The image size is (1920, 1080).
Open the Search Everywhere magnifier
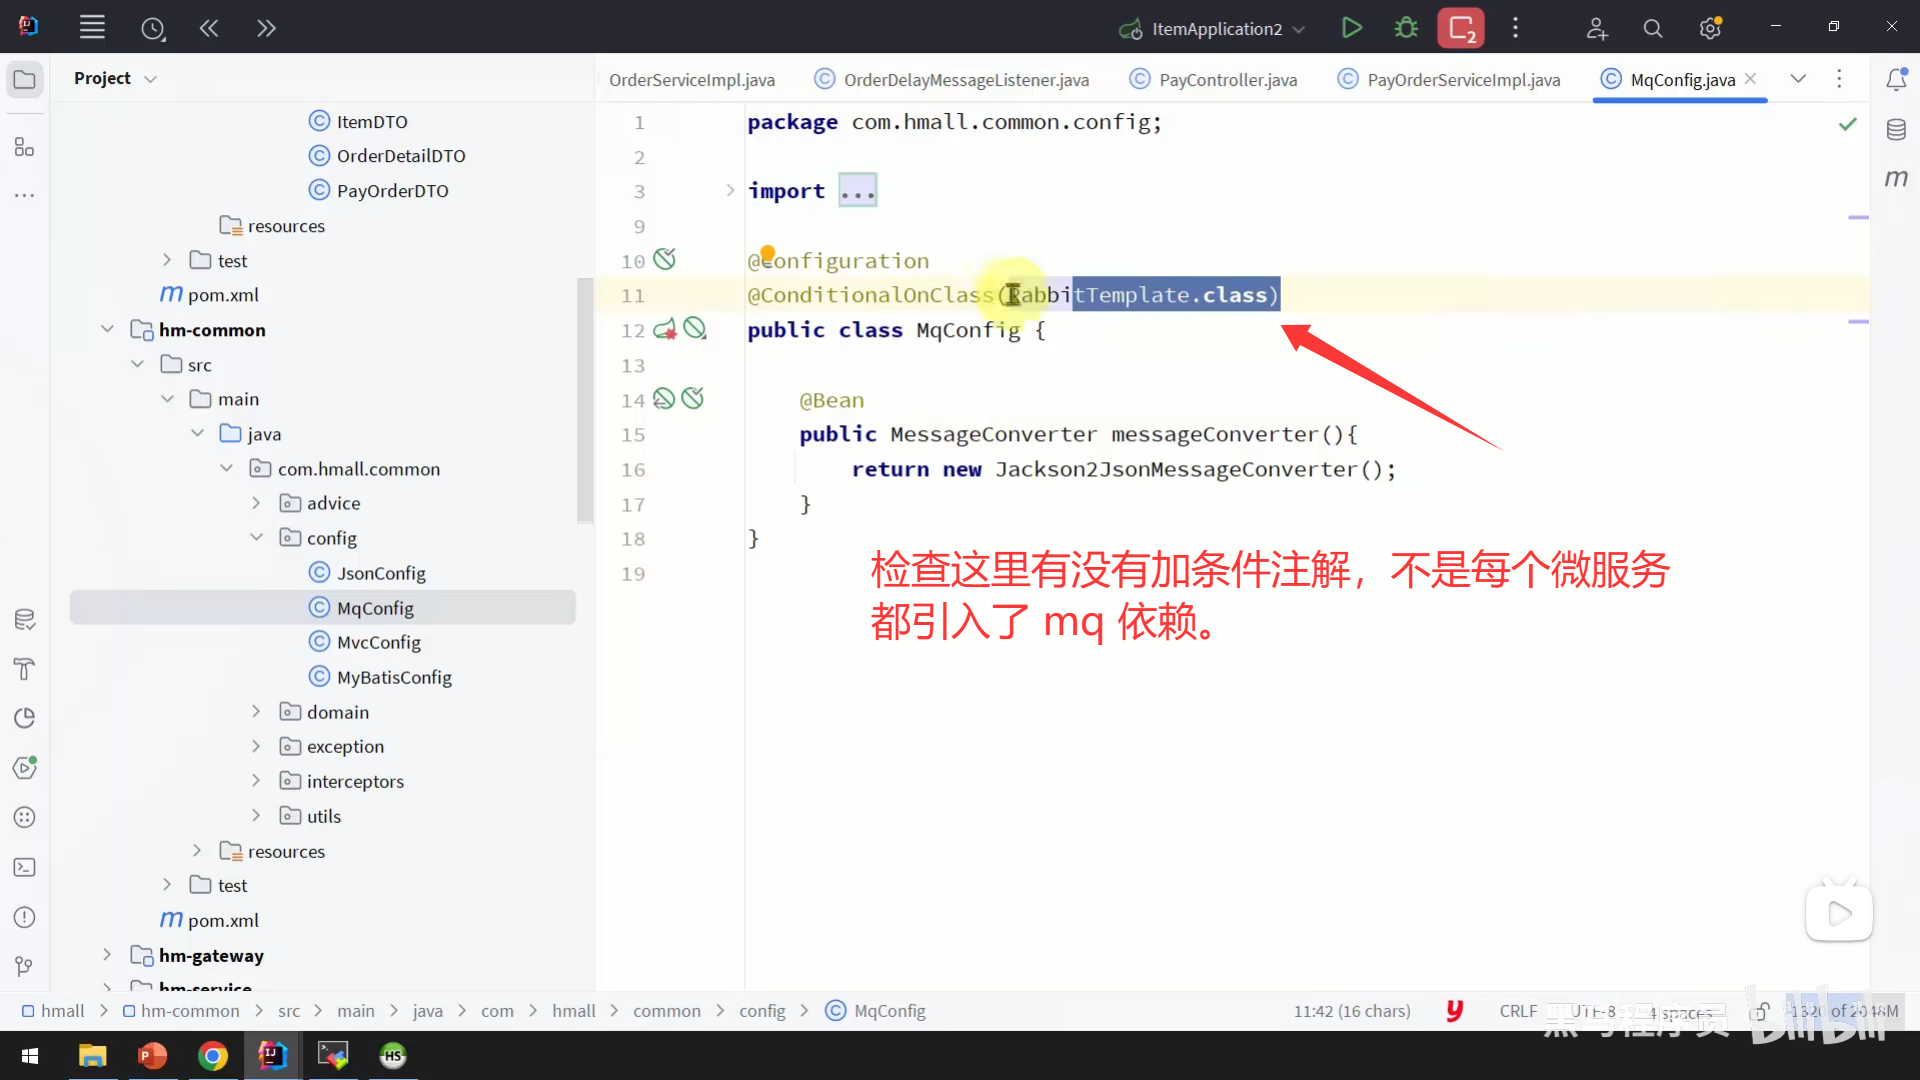1653,29
